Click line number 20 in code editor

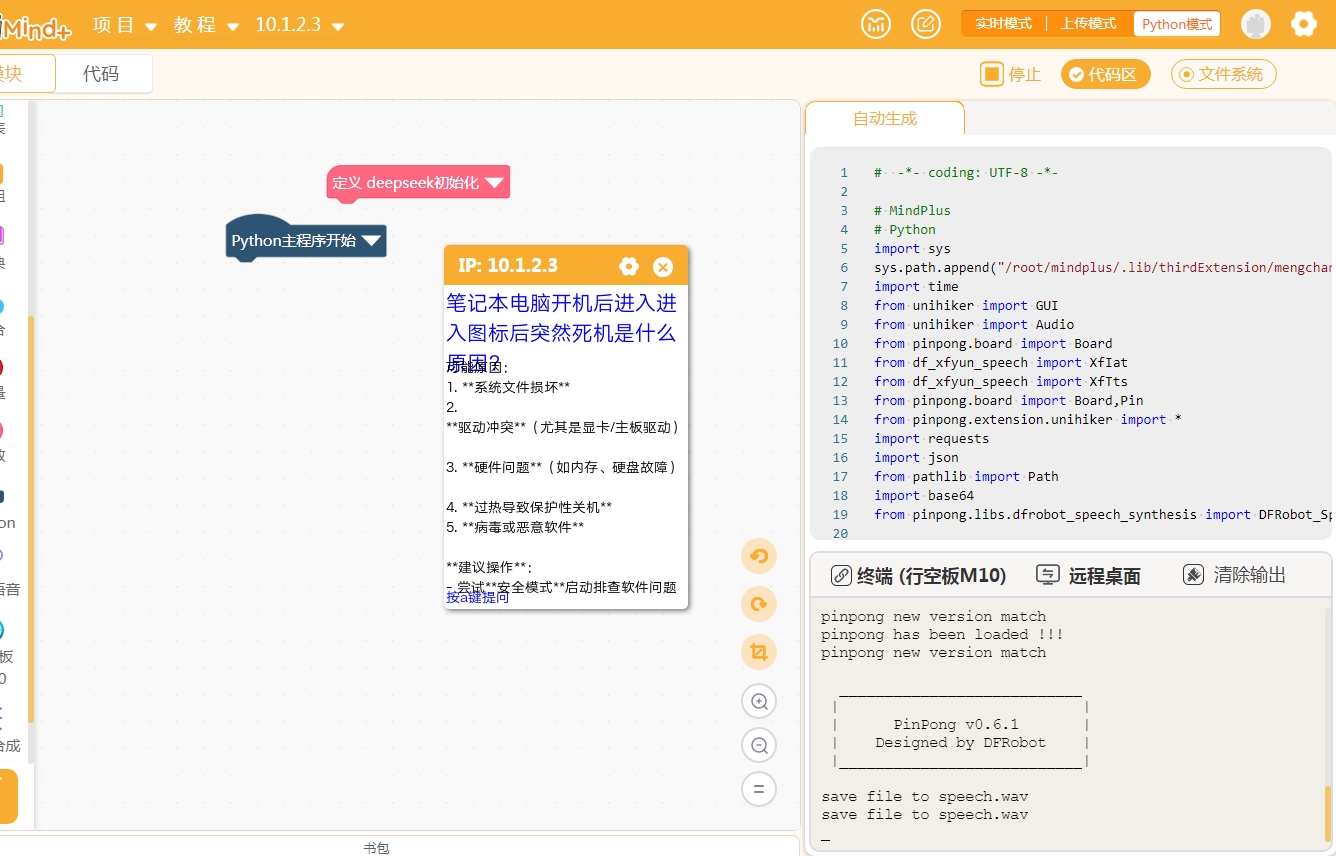pos(840,533)
